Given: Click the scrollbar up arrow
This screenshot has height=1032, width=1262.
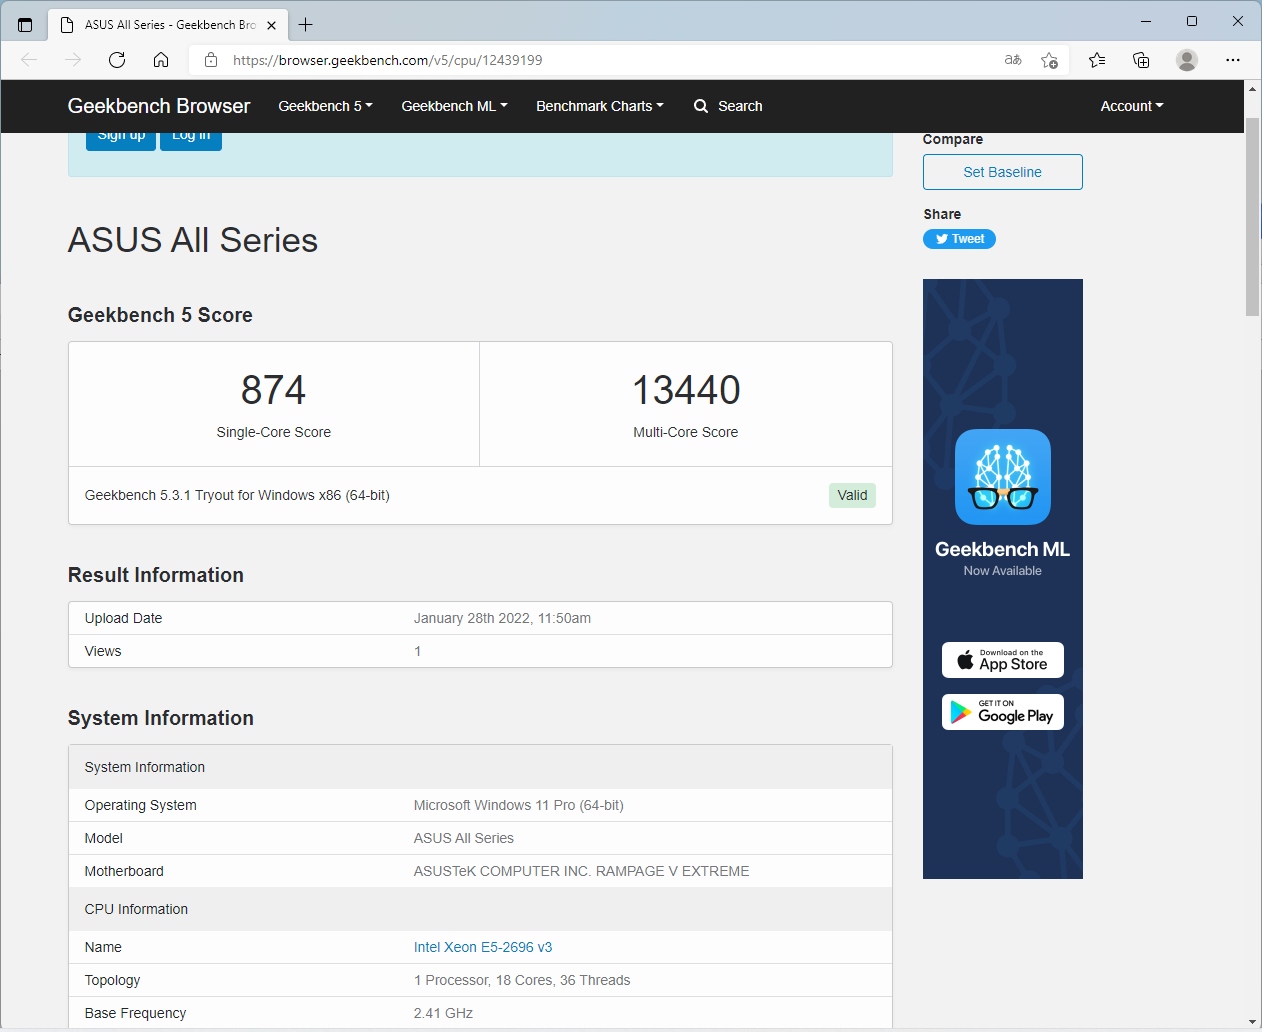Looking at the screenshot, I should (1252, 89).
